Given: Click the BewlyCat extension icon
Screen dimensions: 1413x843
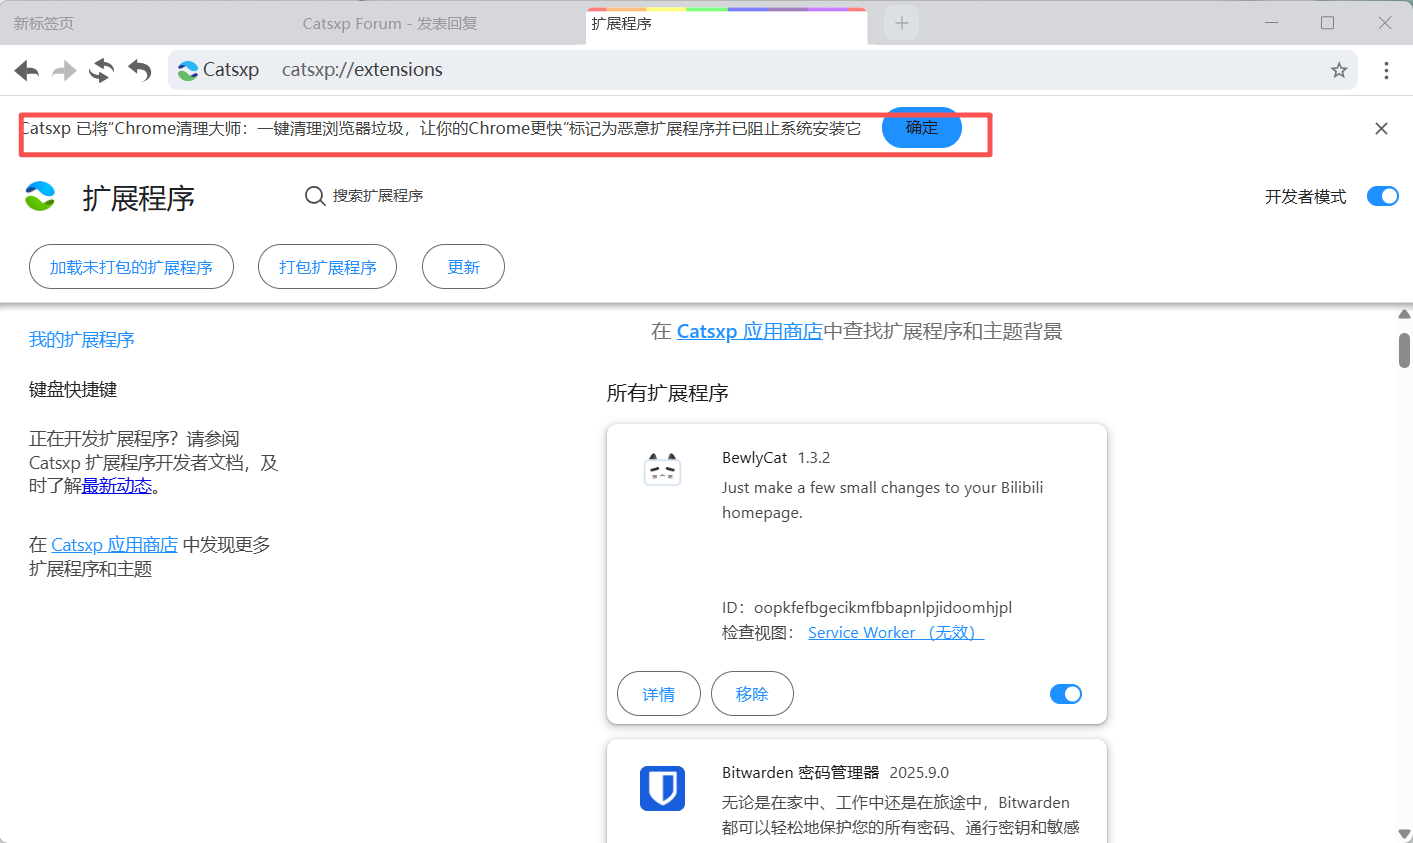Looking at the screenshot, I should (x=662, y=470).
